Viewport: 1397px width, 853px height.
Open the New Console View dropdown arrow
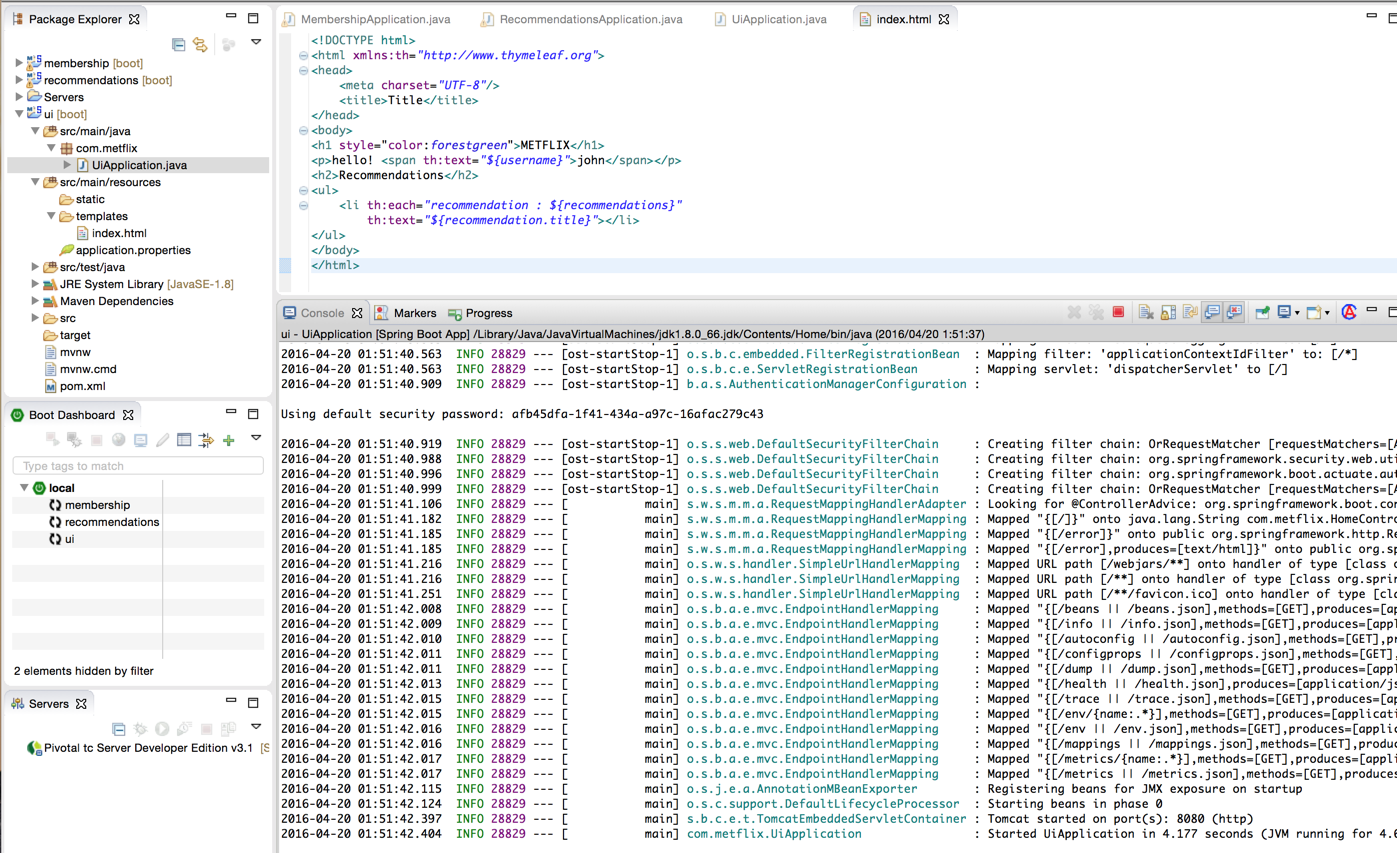coord(1327,313)
